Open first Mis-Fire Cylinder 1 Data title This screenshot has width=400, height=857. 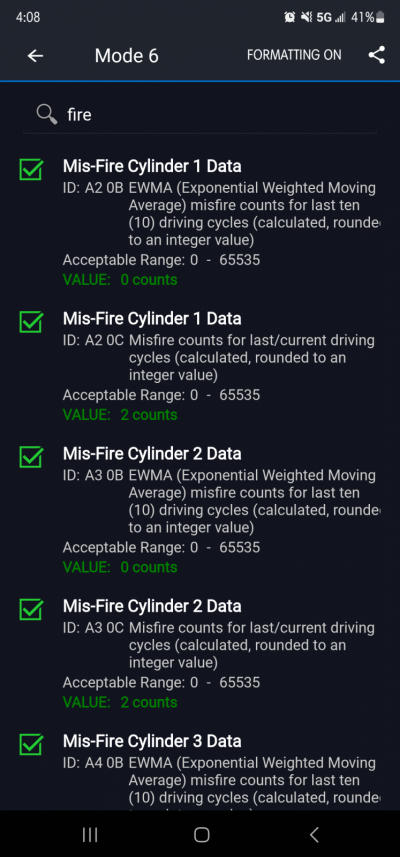(152, 166)
